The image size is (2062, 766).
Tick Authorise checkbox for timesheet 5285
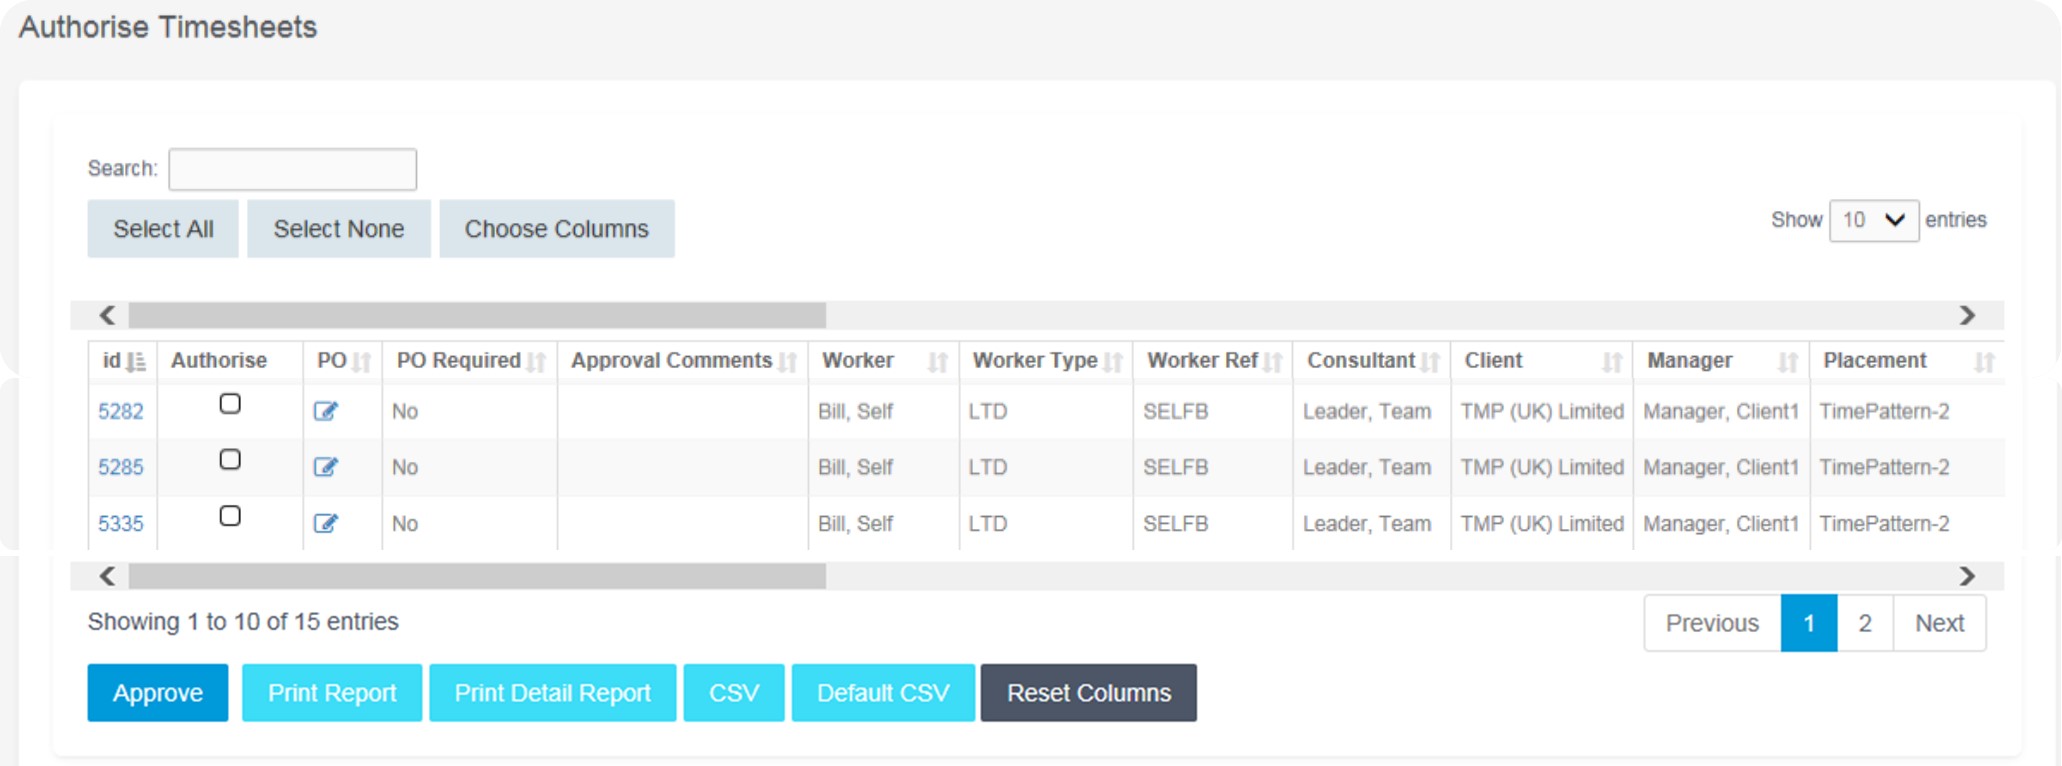tap(230, 460)
